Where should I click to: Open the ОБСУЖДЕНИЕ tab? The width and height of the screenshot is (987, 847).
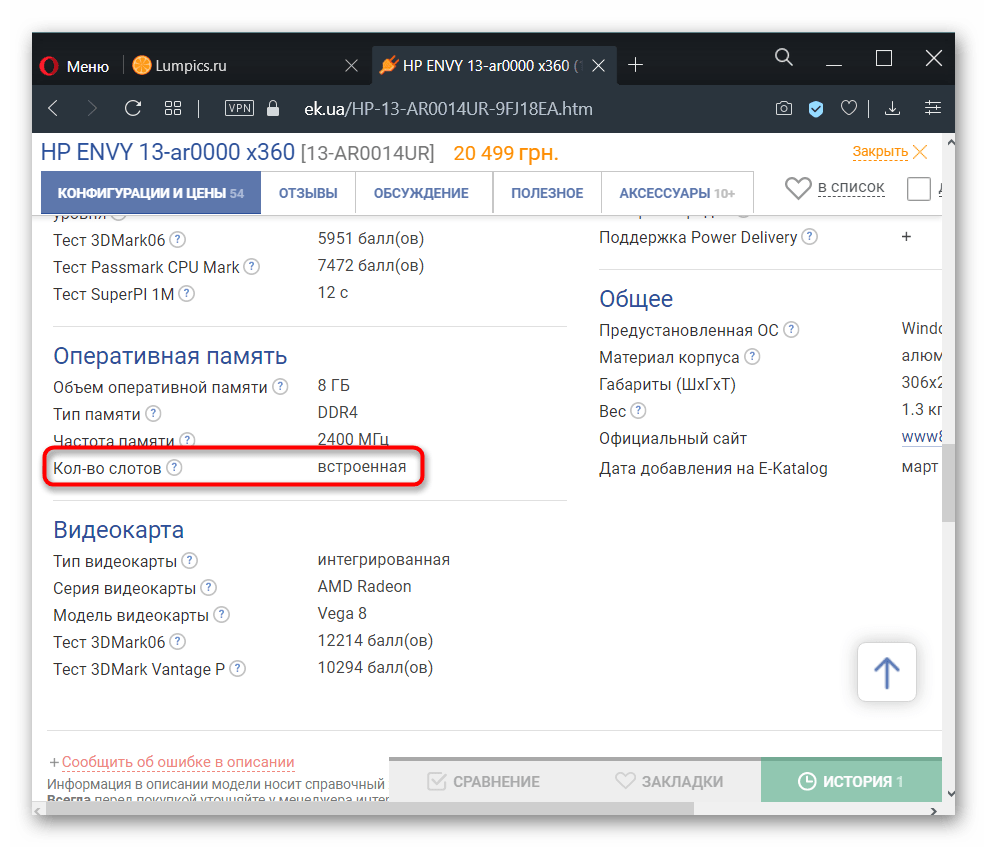[421, 193]
